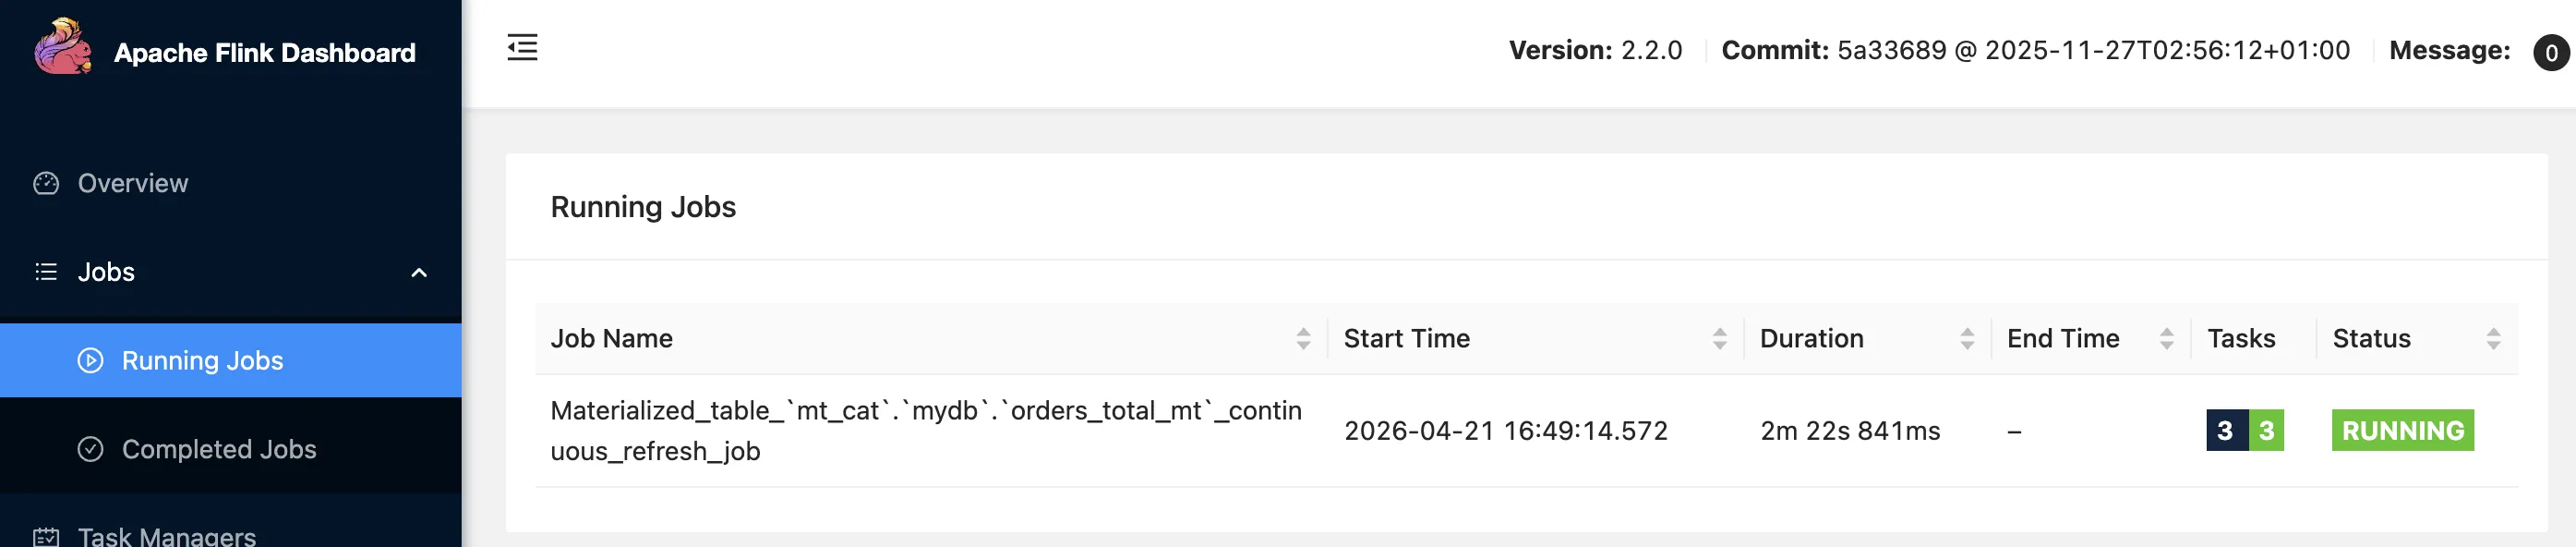The width and height of the screenshot is (2576, 547).
Task: Click the Overview sidebar entry
Action: click(133, 183)
